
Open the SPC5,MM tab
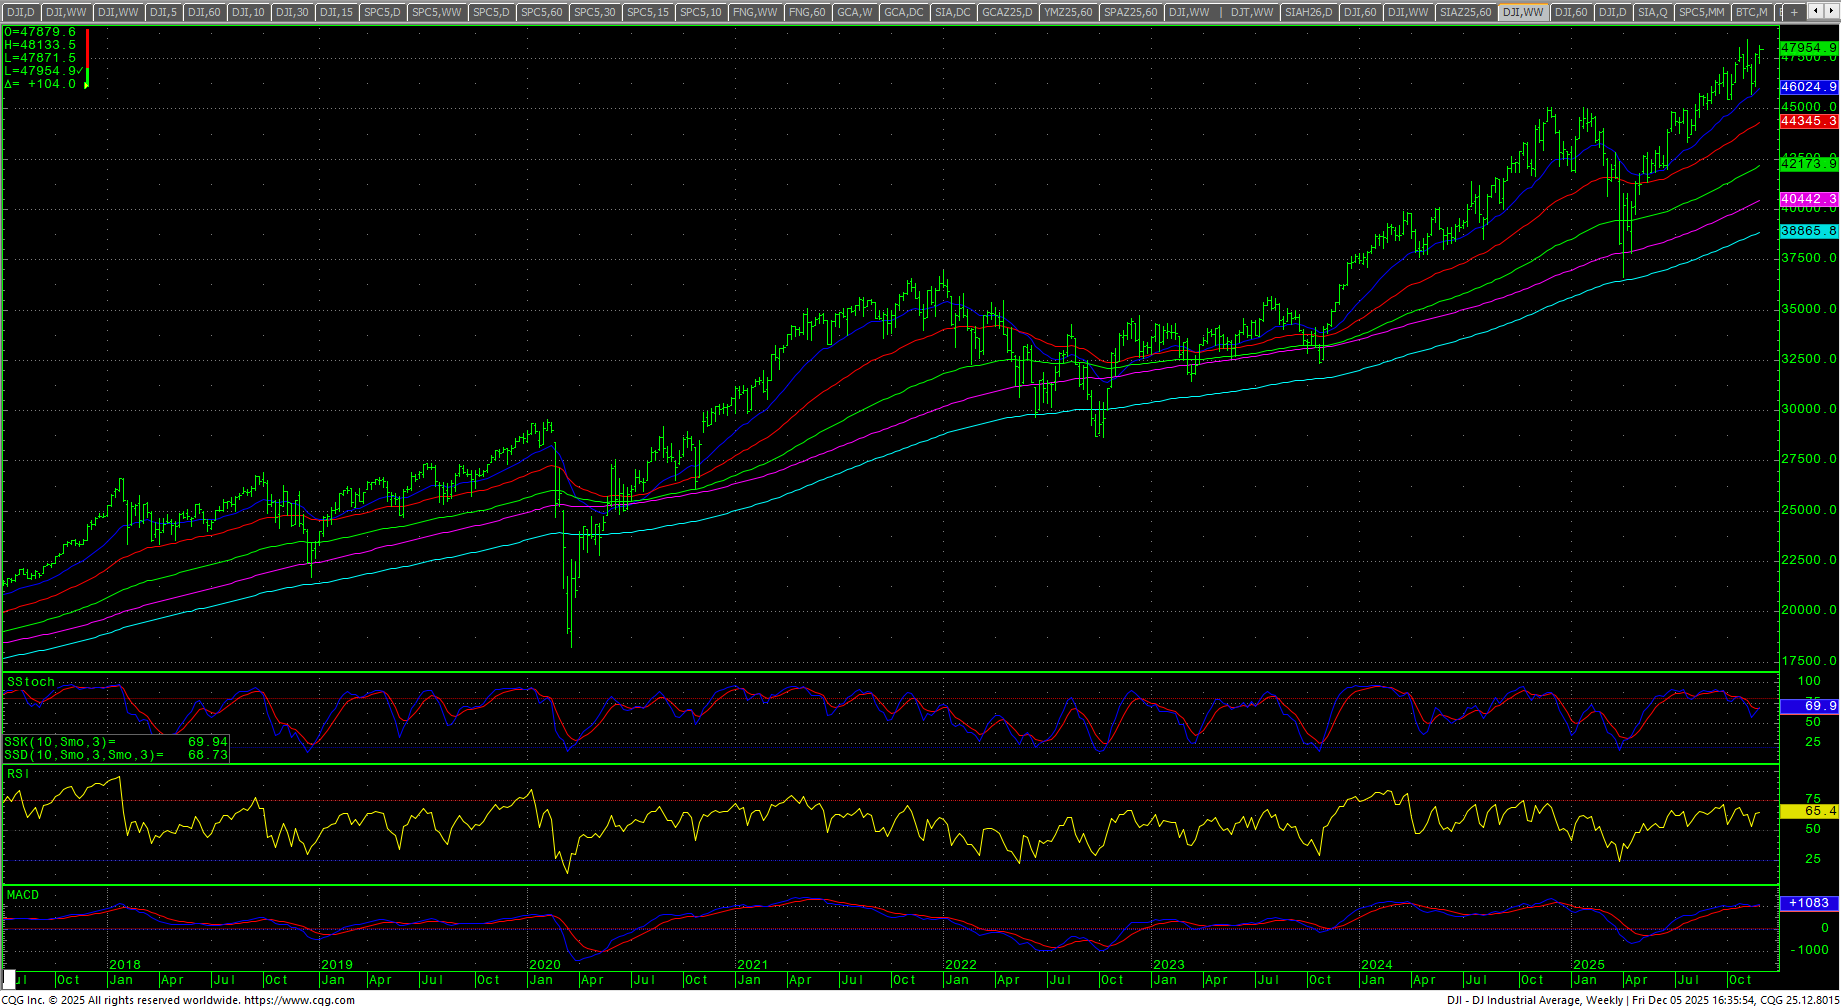click(1701, 12)
